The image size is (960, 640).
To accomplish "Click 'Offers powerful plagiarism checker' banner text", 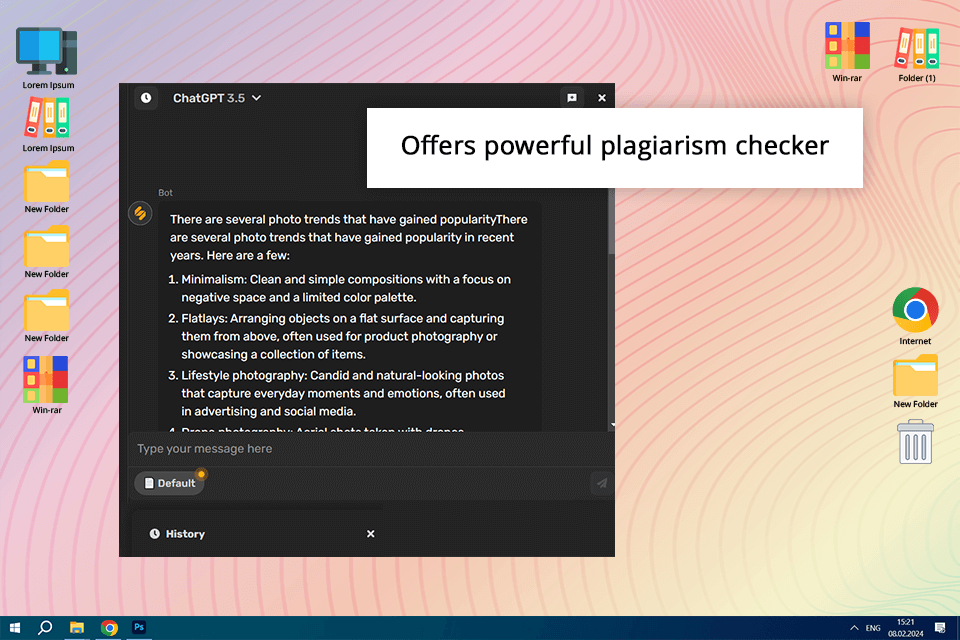I will click(x=614, y=146).
